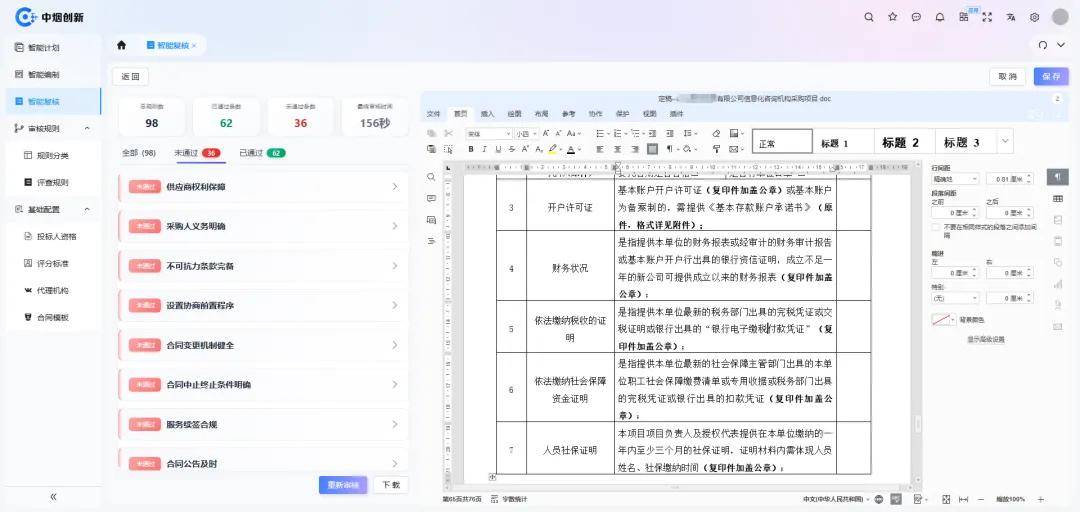
Task: Click the notification bell icon
Action: pos(939,17)
